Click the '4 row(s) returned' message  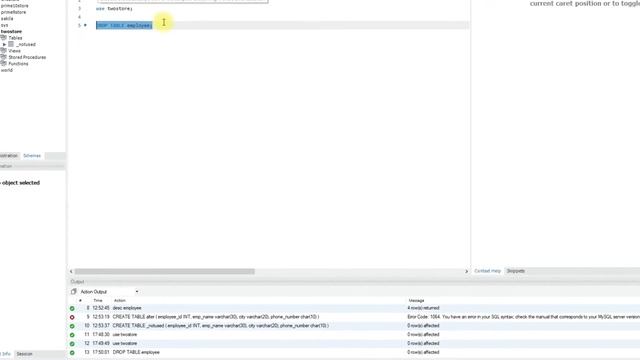[x=423, y=308]
